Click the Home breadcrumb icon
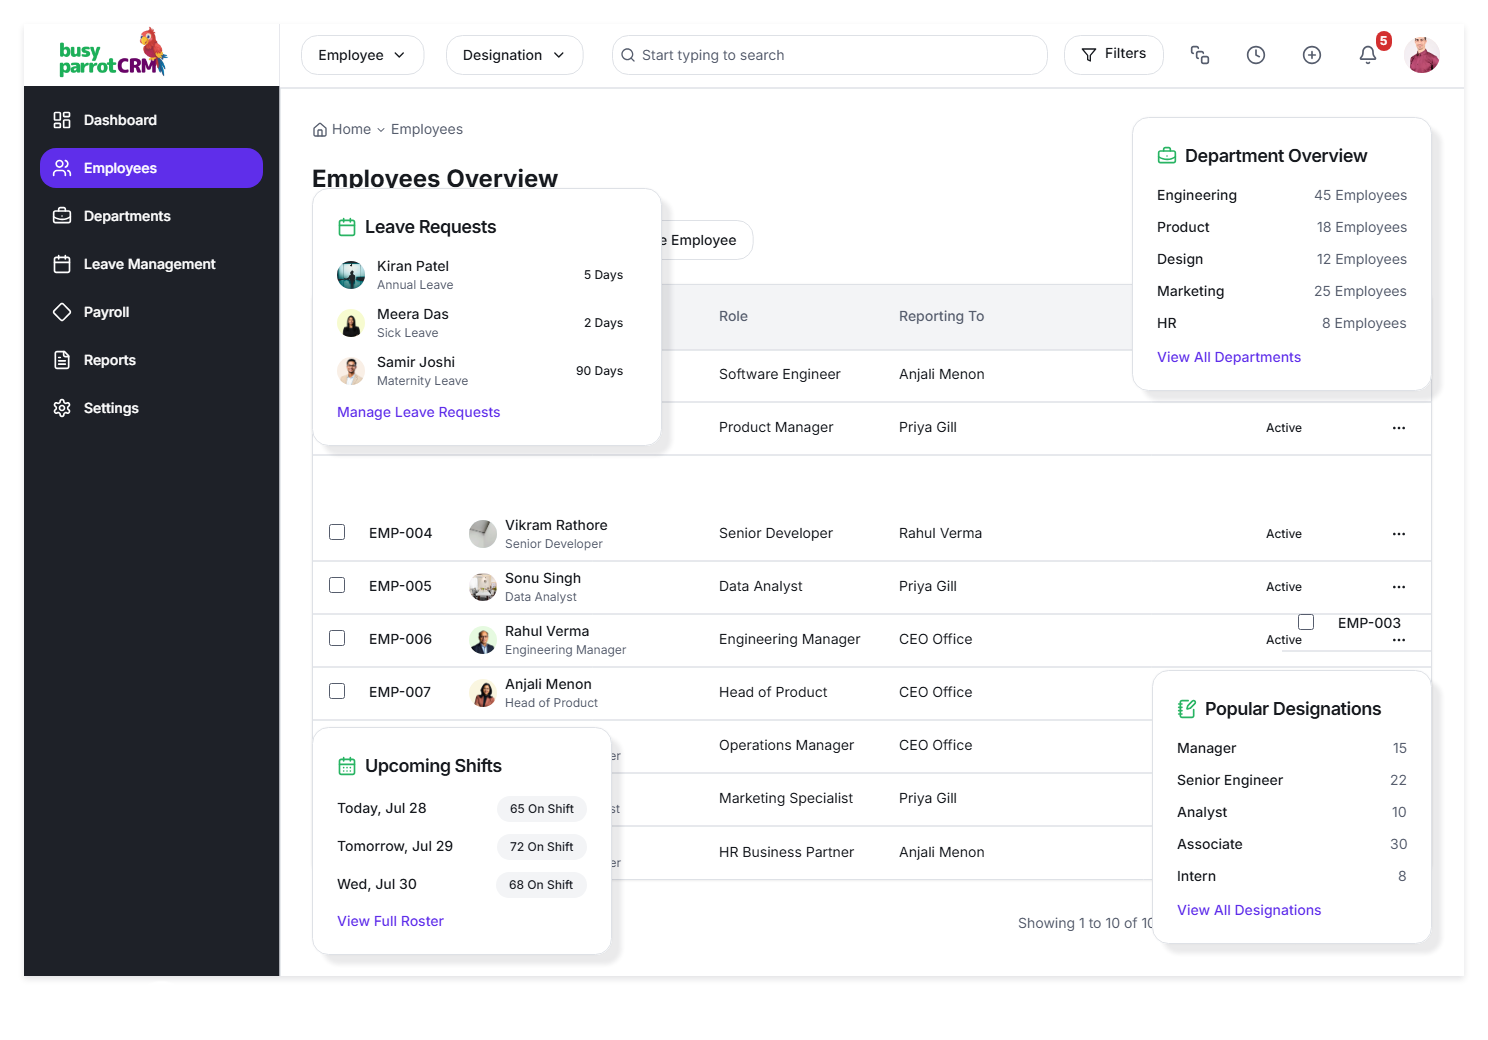The width and height of the screenshot is (1488, 1040). coord(320,130)
